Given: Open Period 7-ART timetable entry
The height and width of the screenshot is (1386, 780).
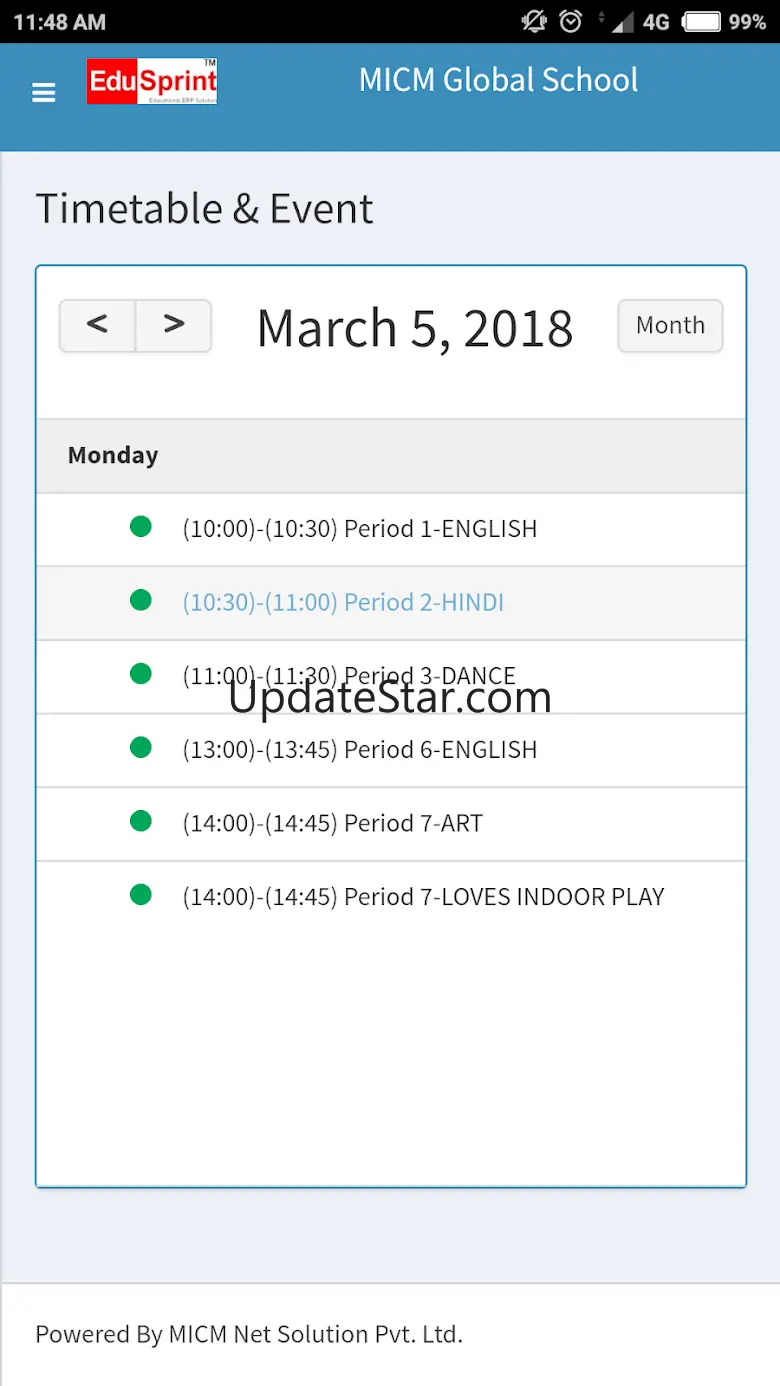Looking at the screenshot, I should click(333, 824).
